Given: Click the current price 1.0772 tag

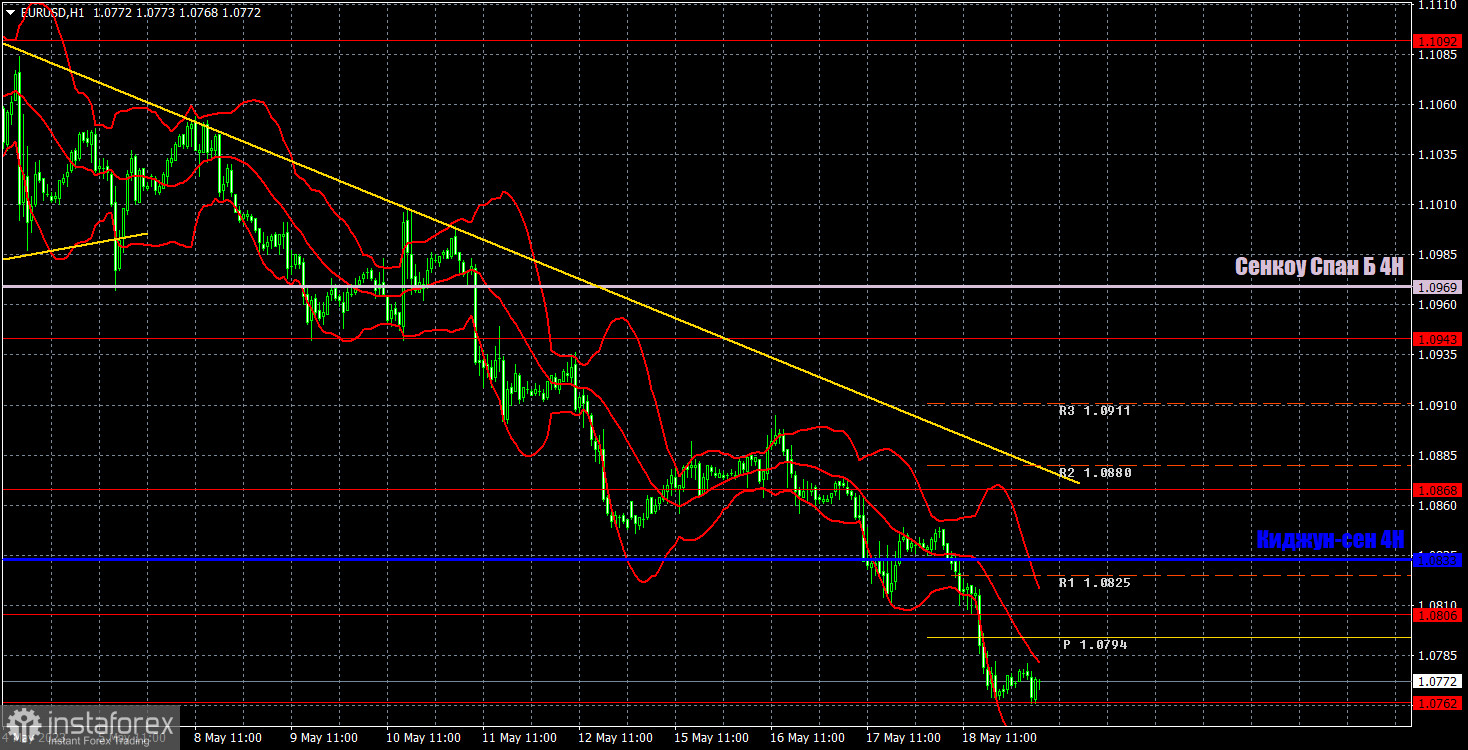Looking at the screenshot, I should coord(1438,681).
